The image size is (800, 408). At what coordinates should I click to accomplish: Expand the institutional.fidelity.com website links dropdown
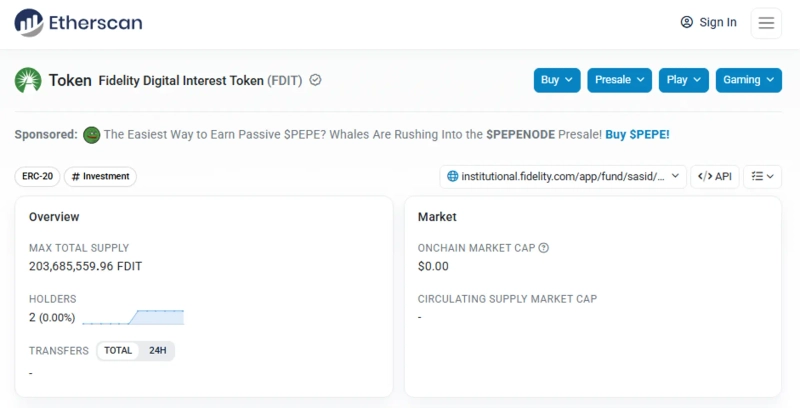[x=563, y=177]
